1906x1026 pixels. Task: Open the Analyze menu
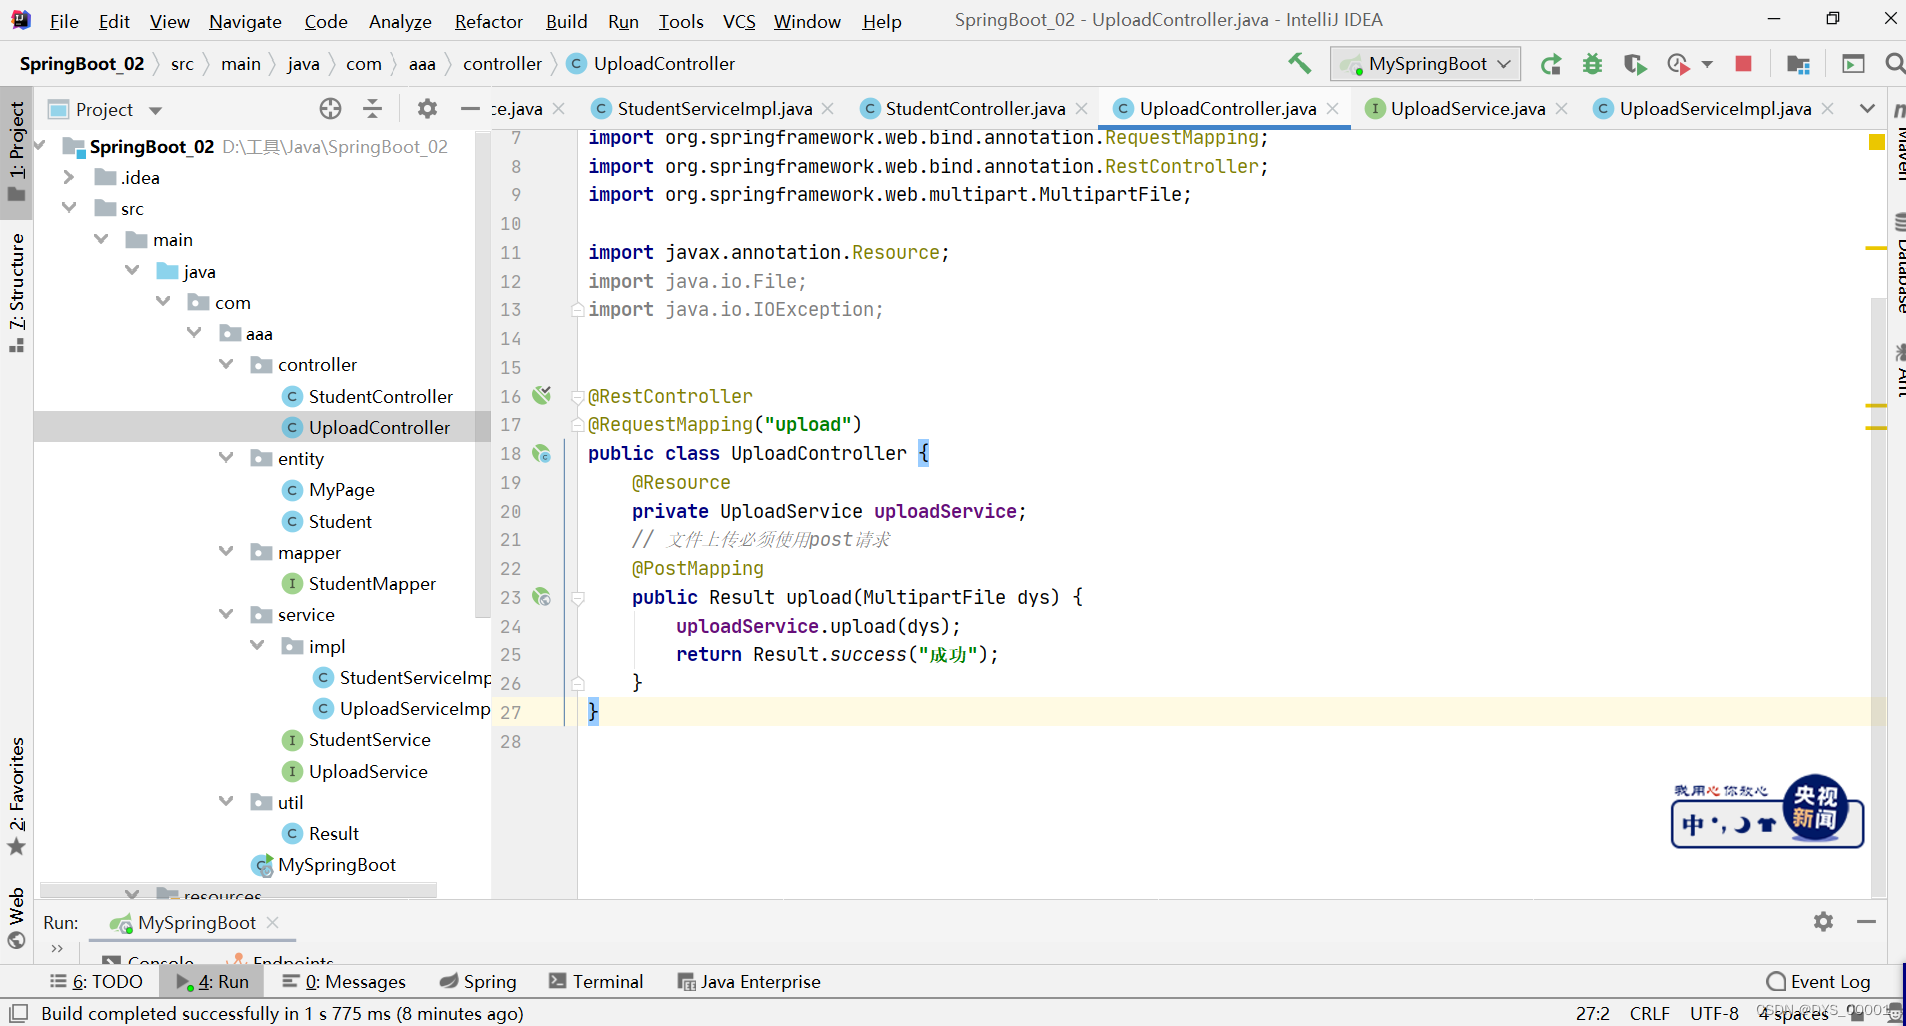pyautogui.click(x=399, y=21)
